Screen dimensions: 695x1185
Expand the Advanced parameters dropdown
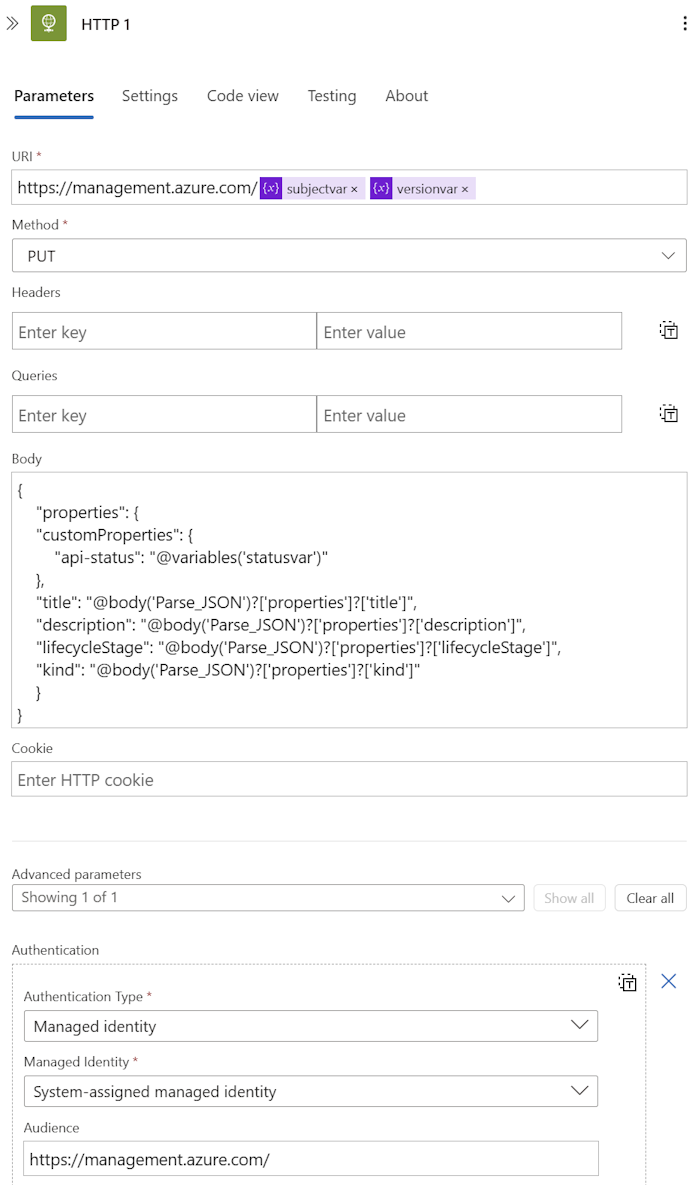[x=268, y=897]
